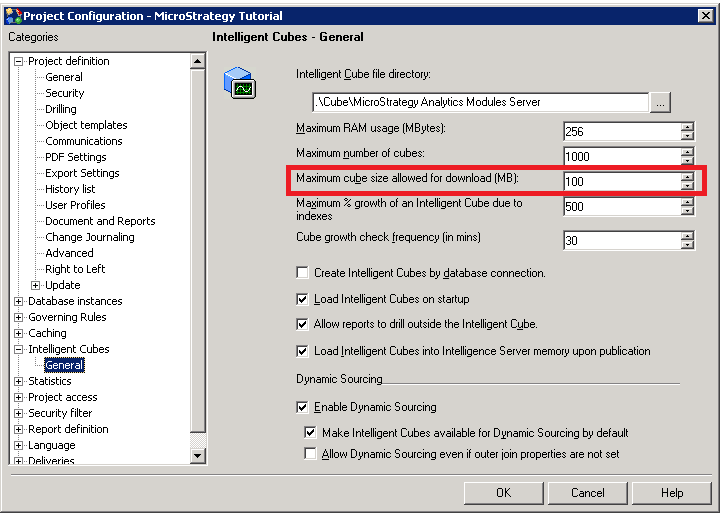The width and height of the screenshot is (723, 519).
Task: Expand the Report definition node
Action: [x=18, y=430]
